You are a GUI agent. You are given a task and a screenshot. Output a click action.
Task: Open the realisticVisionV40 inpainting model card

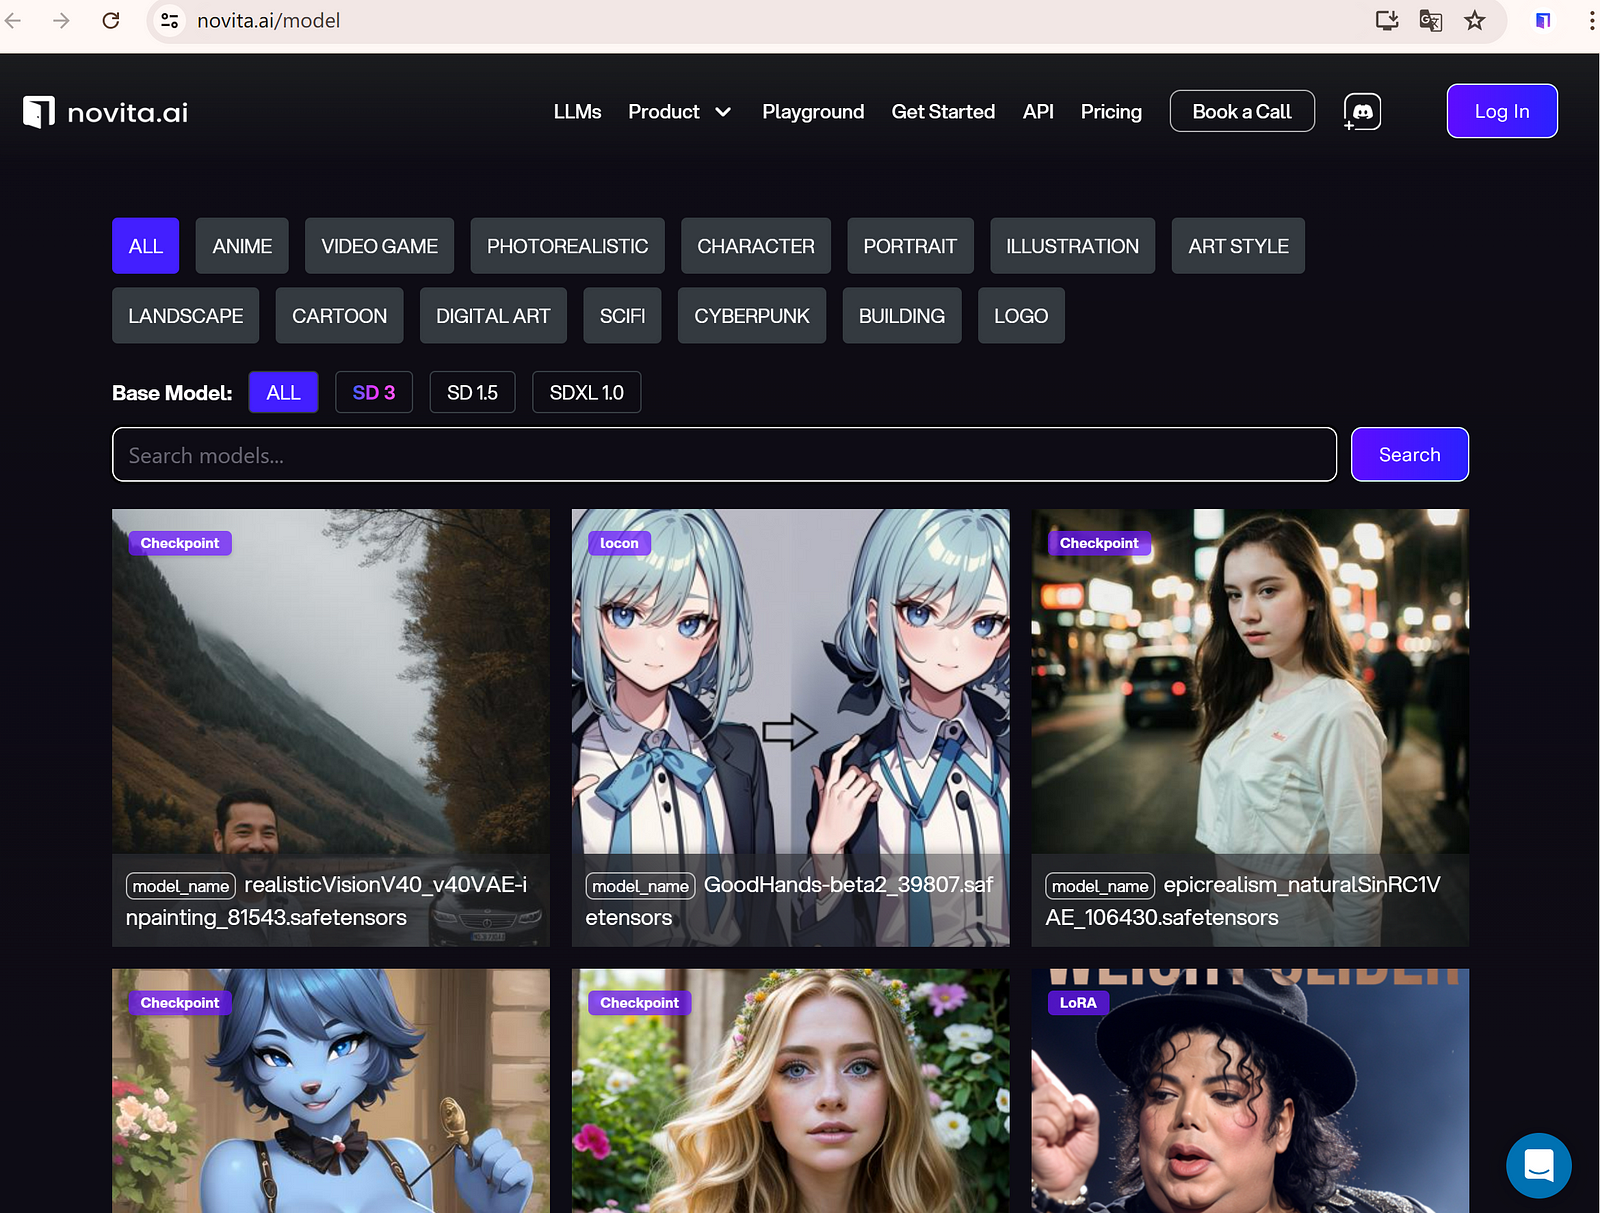(331, 728)
